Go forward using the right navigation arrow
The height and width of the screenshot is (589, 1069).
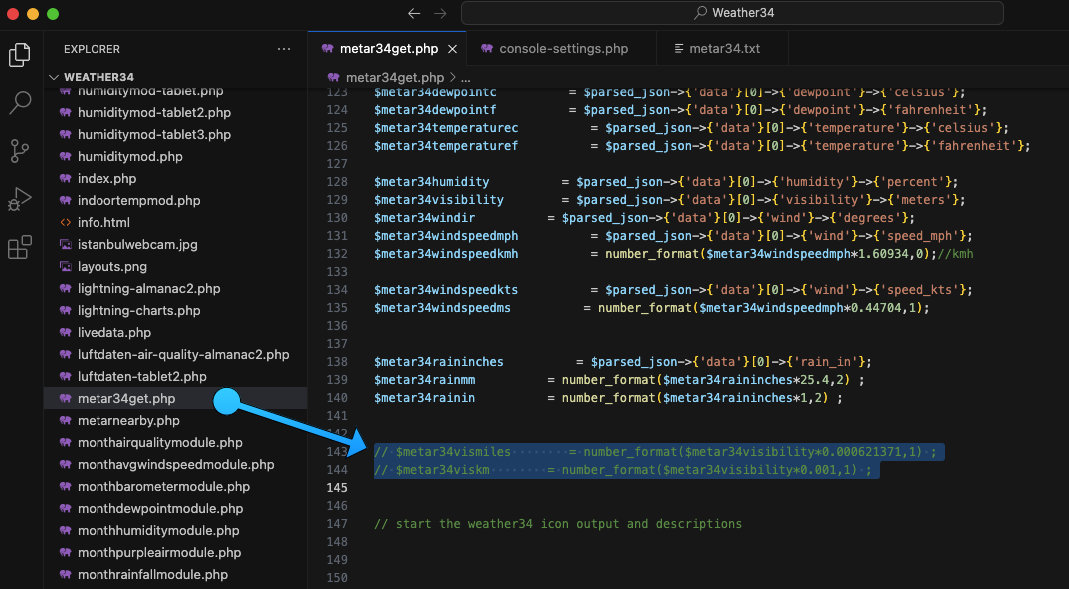click(x=440, y=13)
